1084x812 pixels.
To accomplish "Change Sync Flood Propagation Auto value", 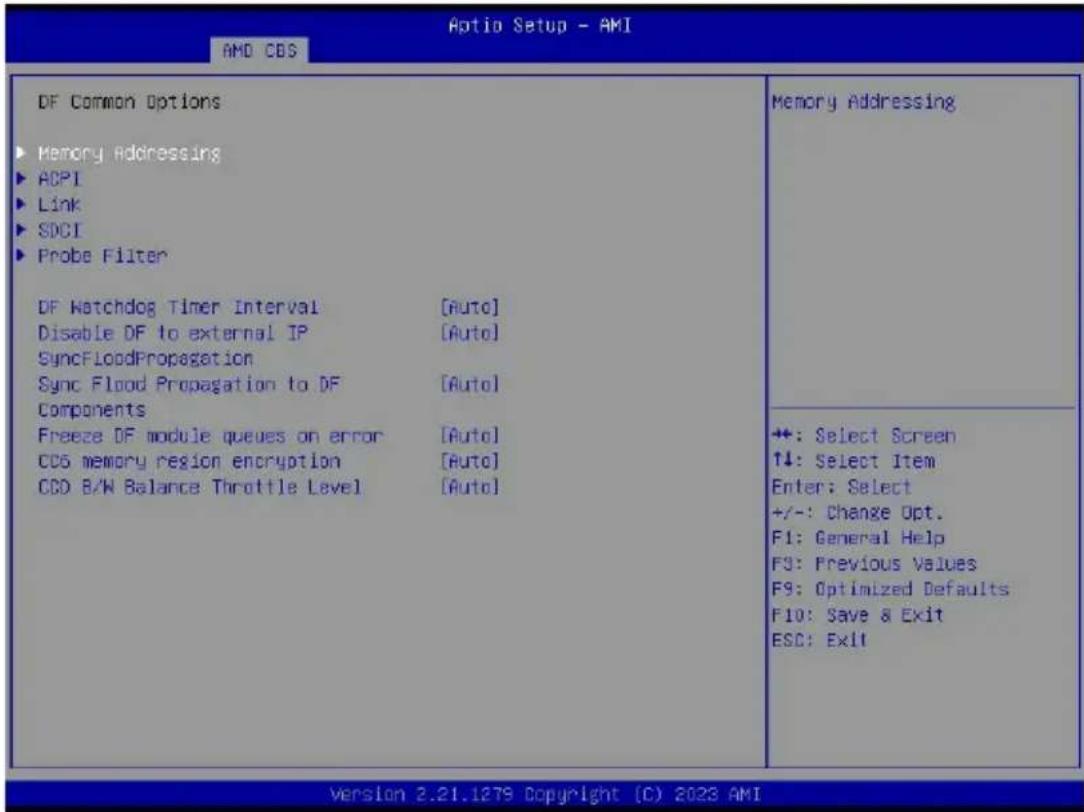I will tap(469, 384).
